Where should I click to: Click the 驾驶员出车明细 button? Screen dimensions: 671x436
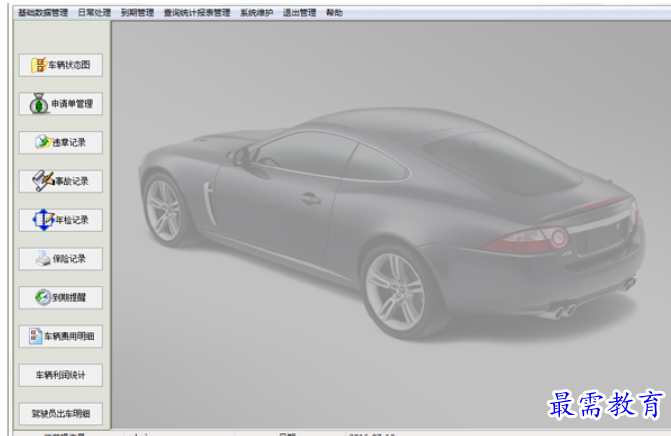tap(61, 414)
